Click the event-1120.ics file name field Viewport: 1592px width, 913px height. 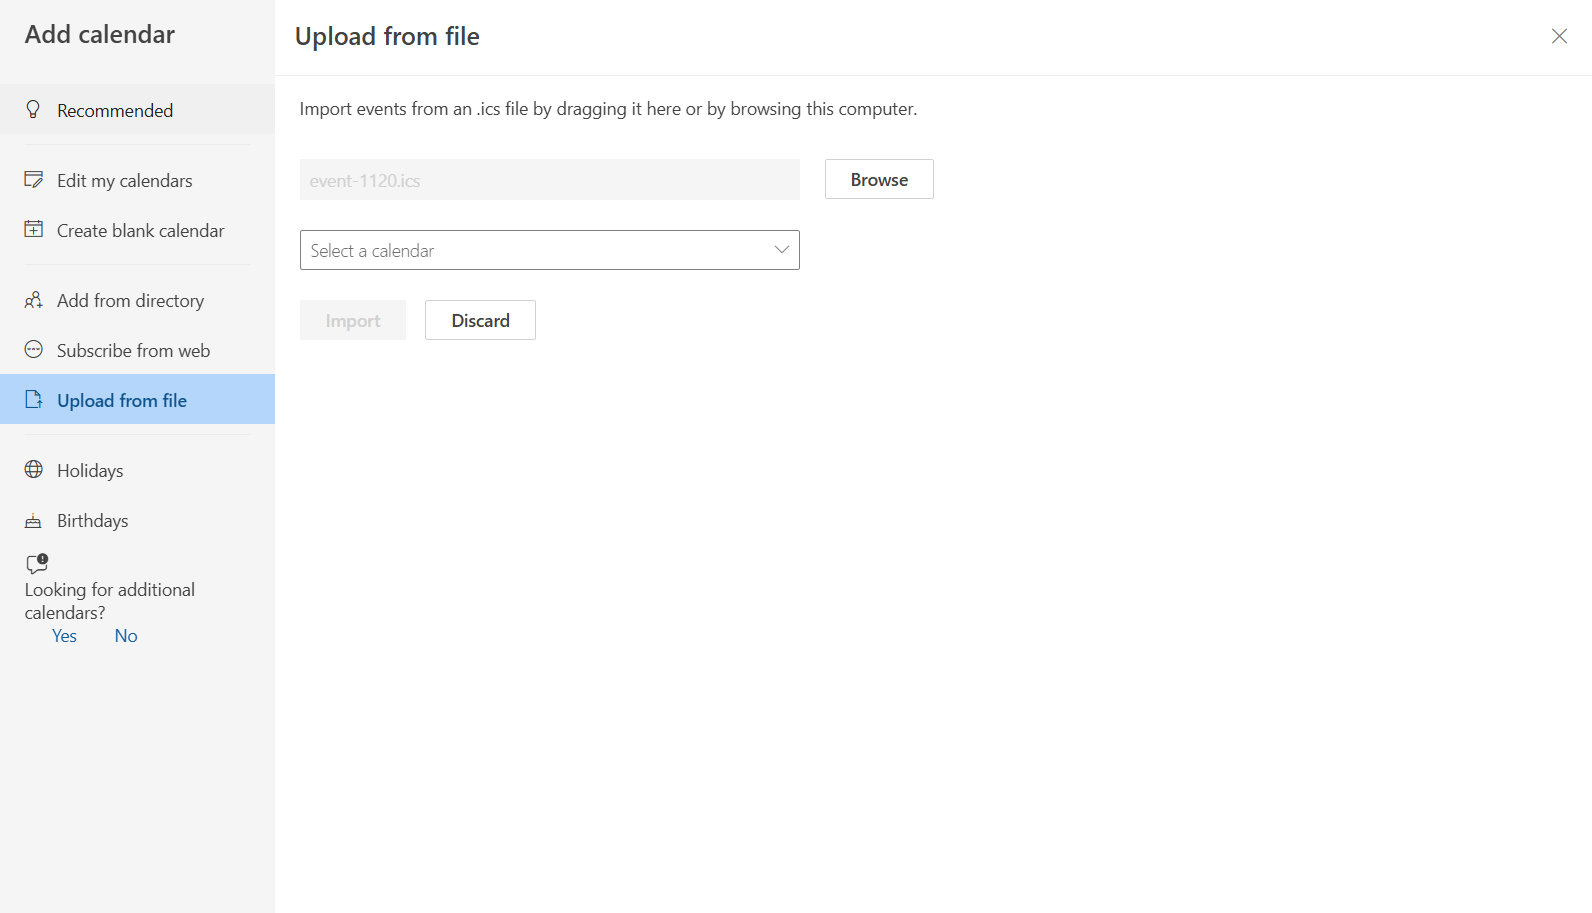[549, 180]
